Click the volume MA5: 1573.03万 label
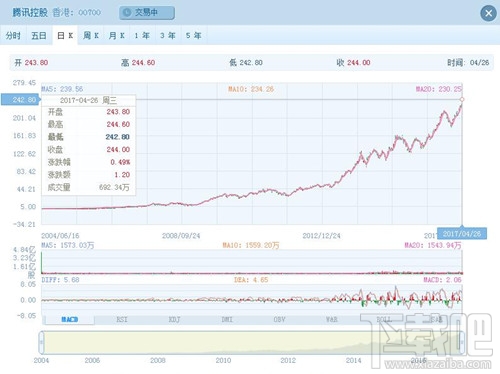The height and width of the screenshot is (374, 500). 68,245
